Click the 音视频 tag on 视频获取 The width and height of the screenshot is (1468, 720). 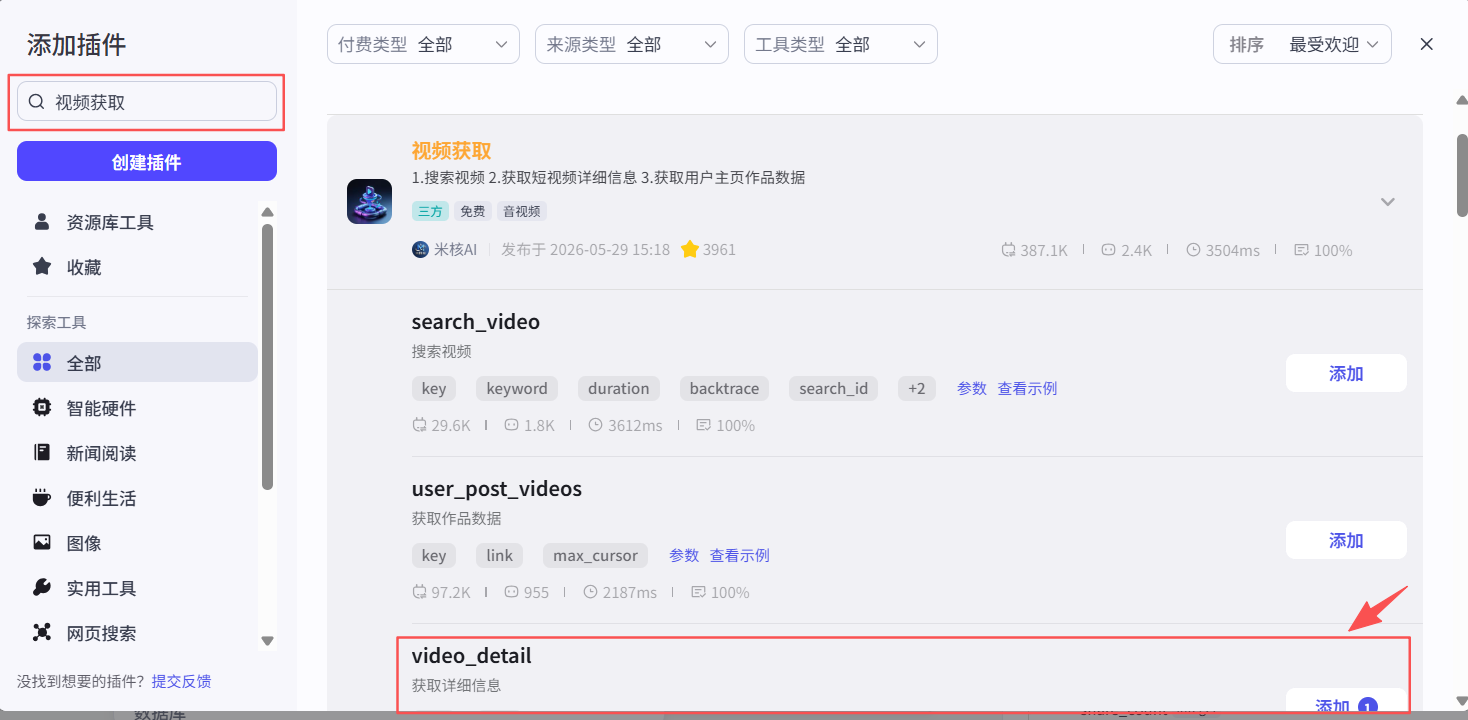[522, 211]
